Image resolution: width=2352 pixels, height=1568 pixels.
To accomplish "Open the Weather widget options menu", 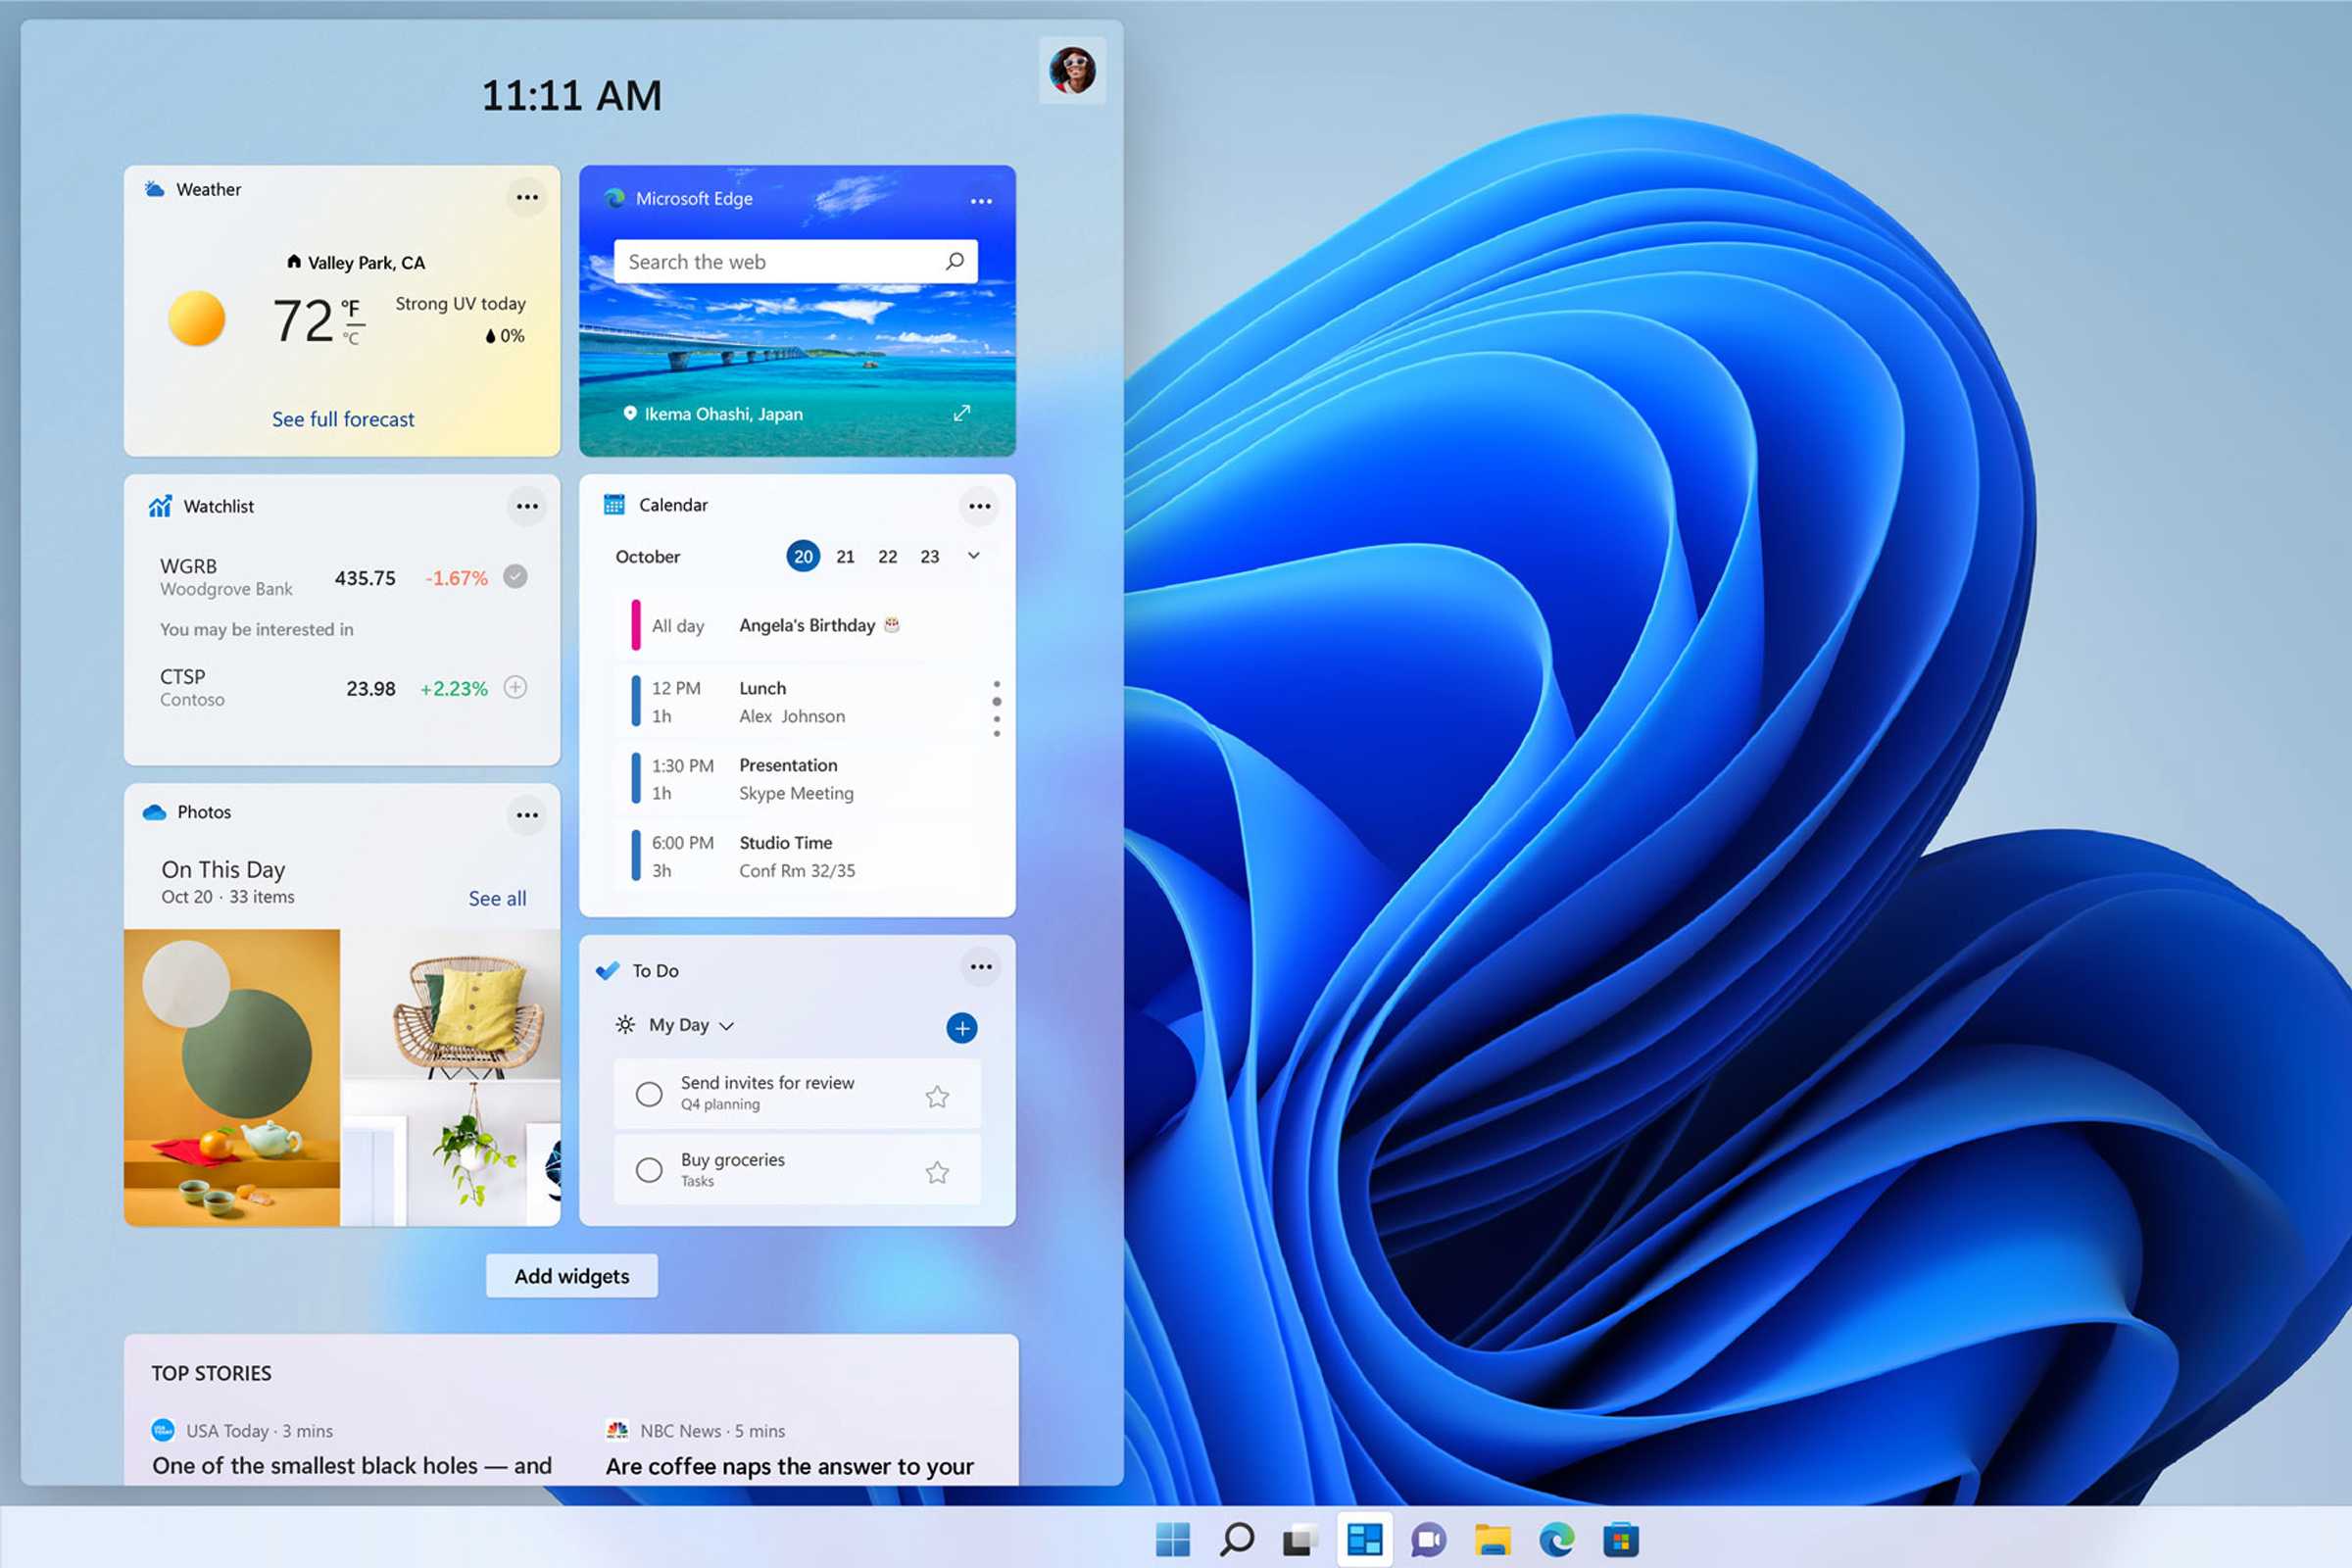I will click(527, 197).
